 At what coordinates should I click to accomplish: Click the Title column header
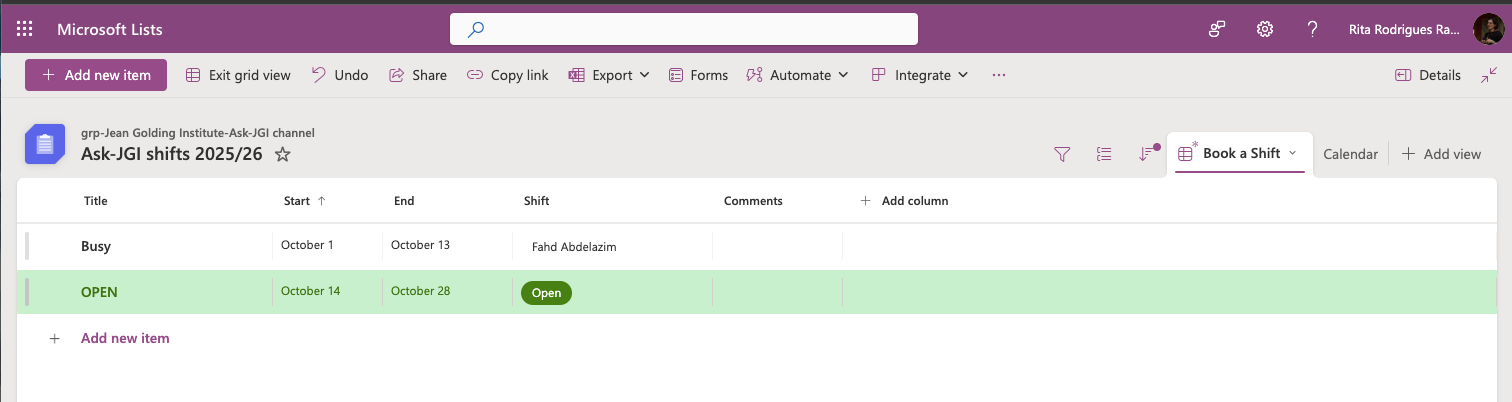[95, 201]
